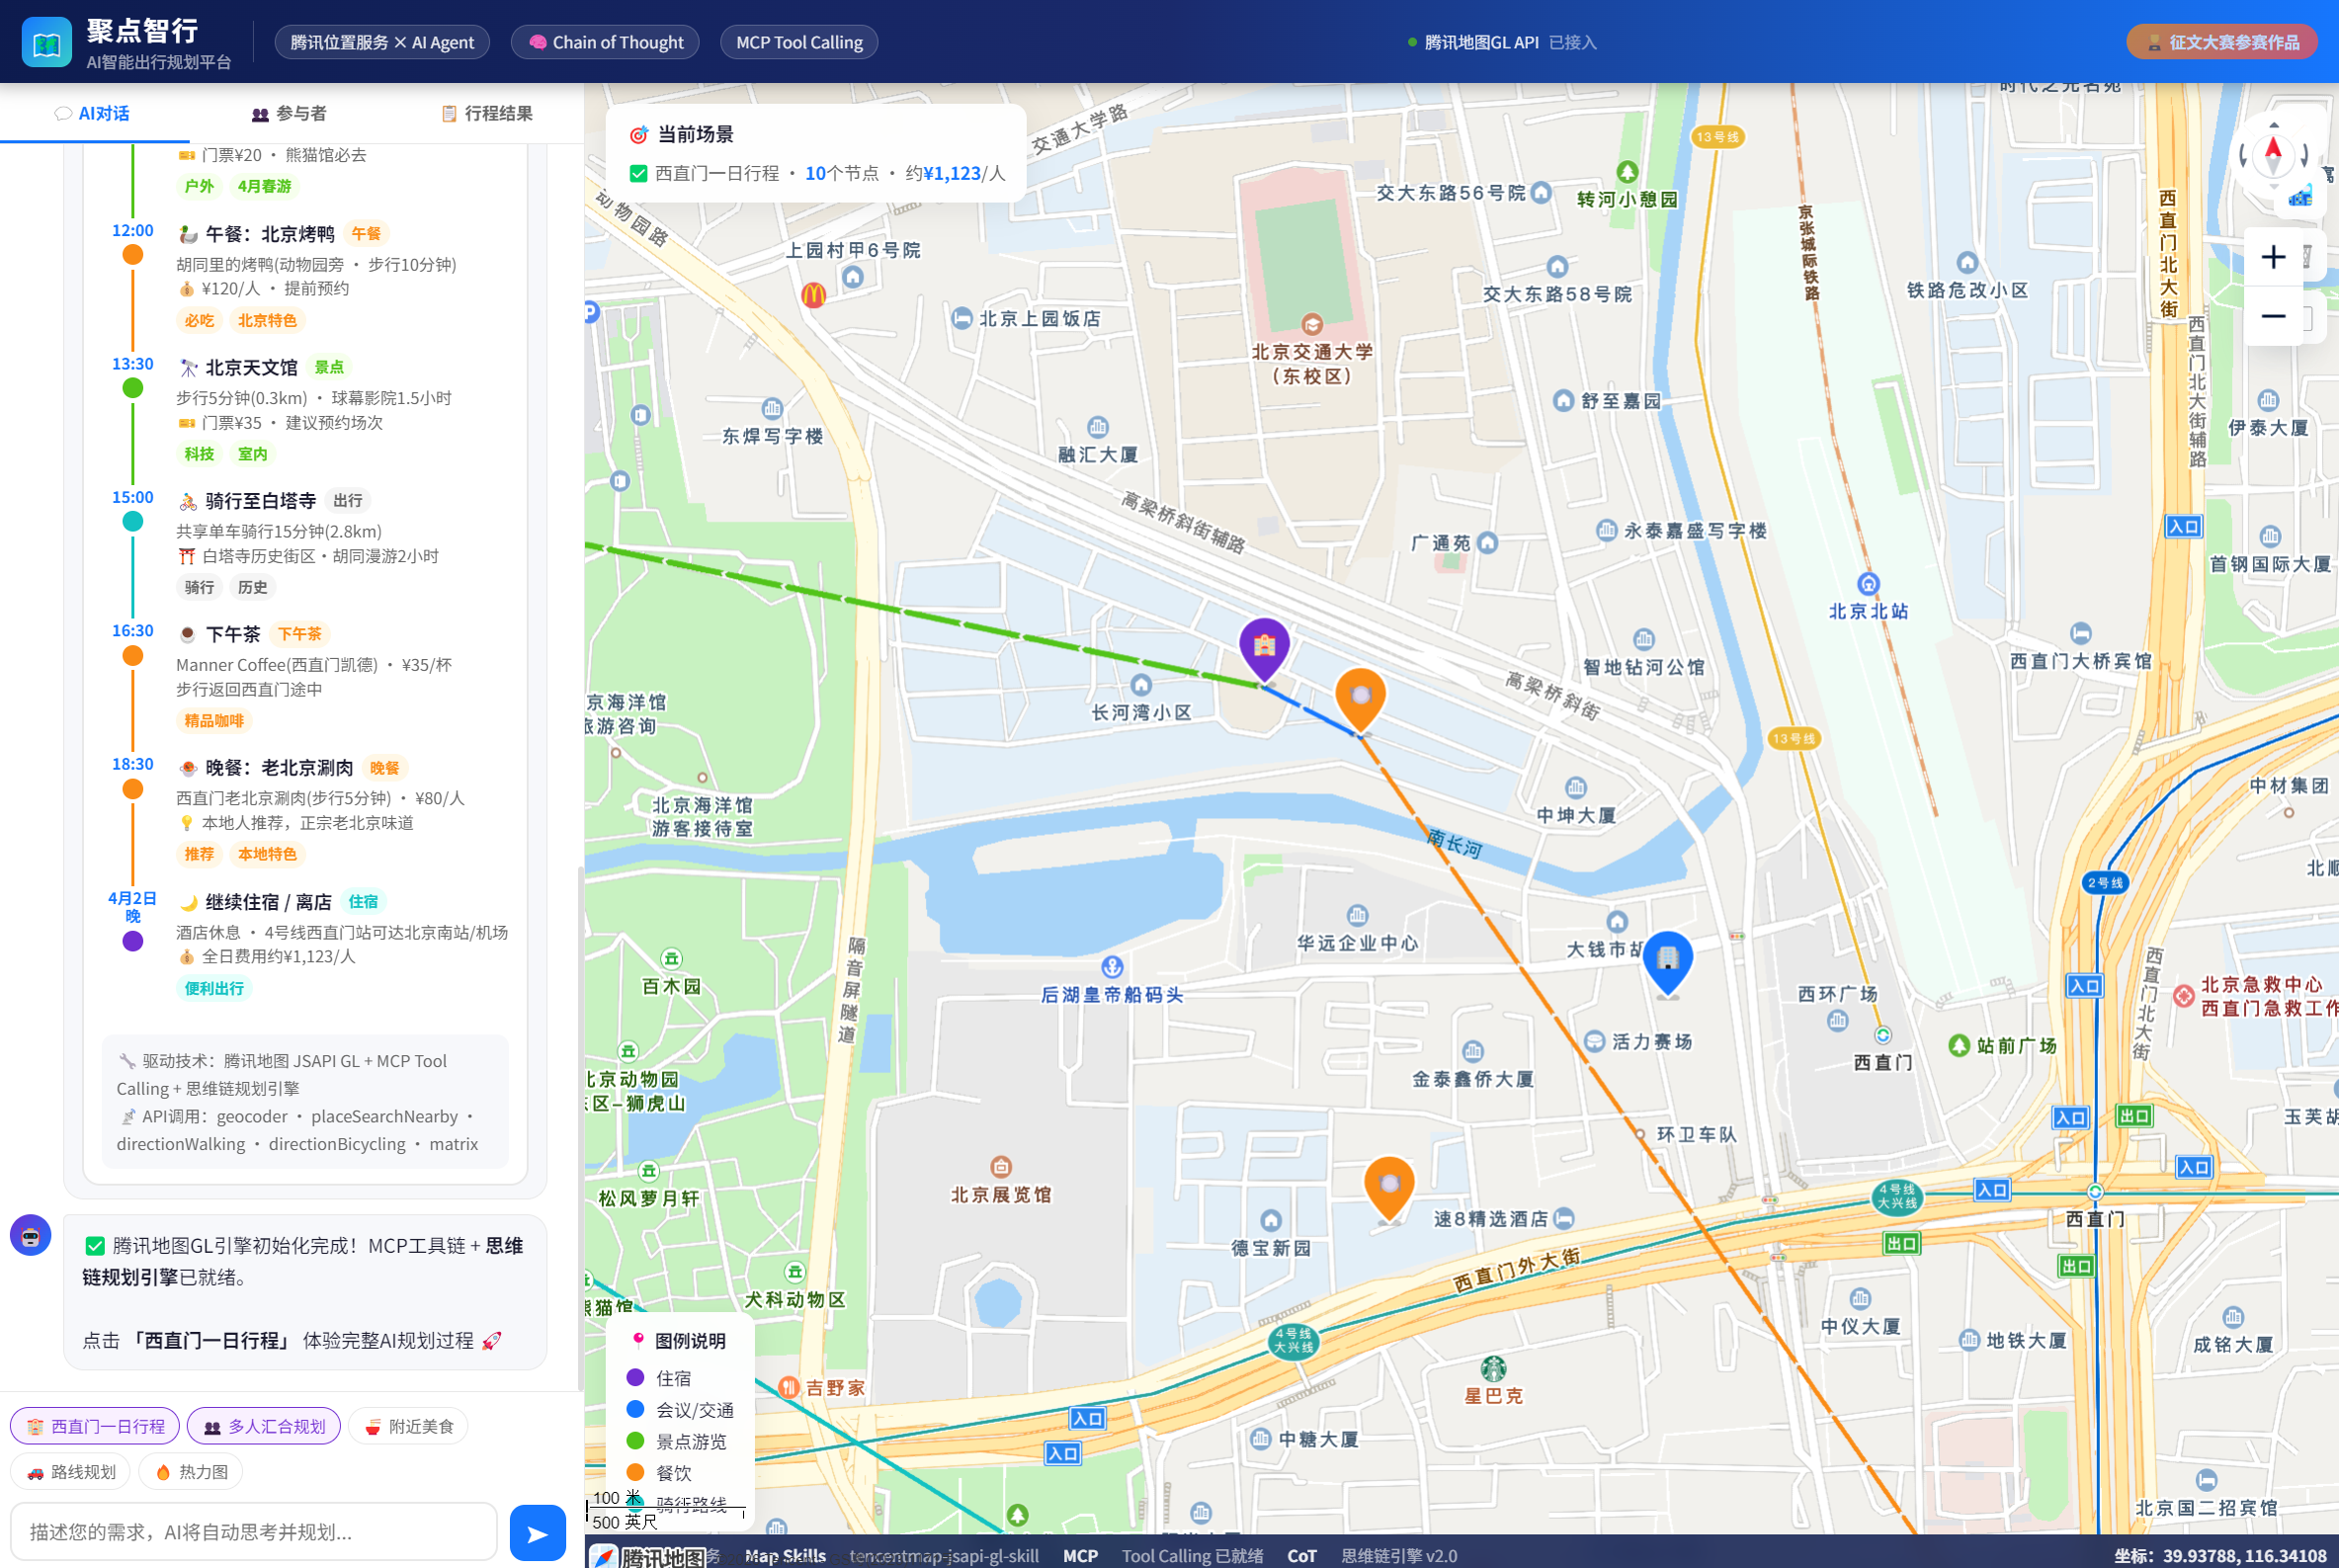Open 附近美食 suggestion chip

tap(408, 1426)
